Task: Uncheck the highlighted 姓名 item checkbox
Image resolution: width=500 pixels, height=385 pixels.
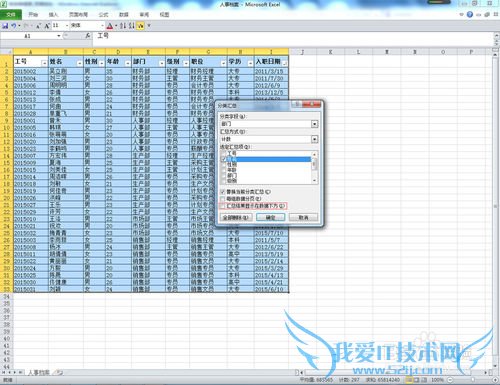Action: coord(224,159)
